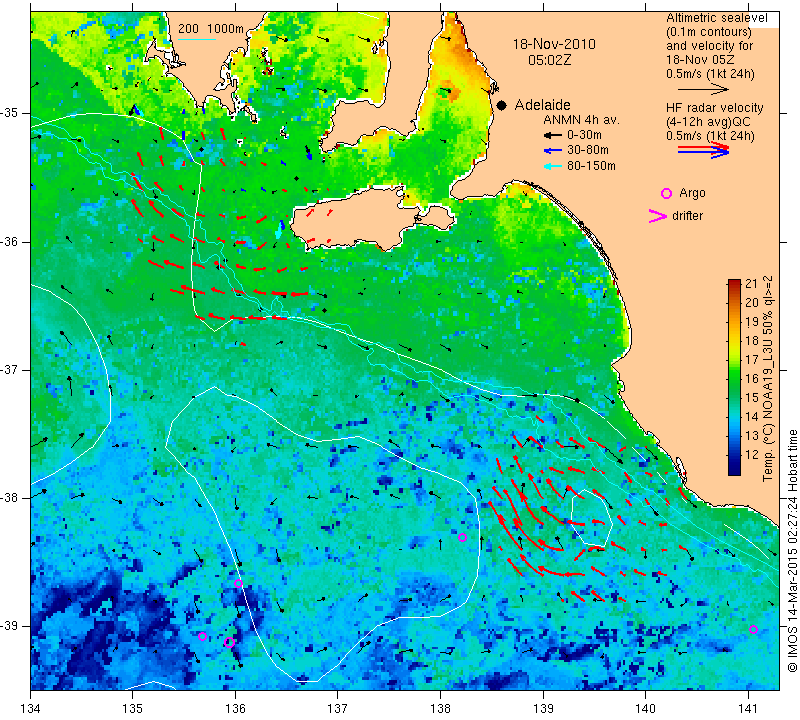Click the '138' longitude axis label
This screenshot has width=800, height=720.
[440, 708]
